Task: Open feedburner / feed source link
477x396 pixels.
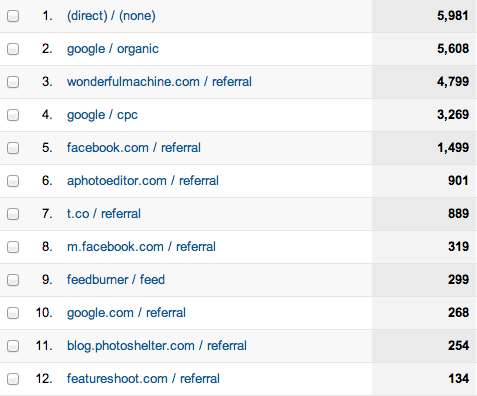Action: 116,280
